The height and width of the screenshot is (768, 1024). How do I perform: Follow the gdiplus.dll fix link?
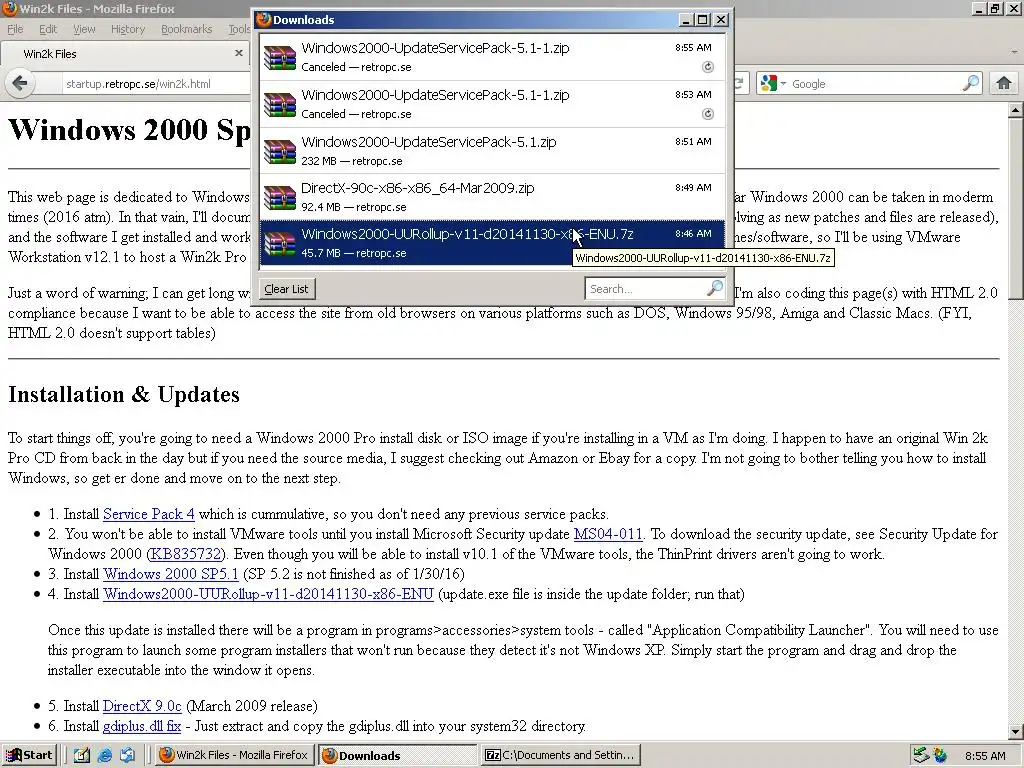coord(142,726)
